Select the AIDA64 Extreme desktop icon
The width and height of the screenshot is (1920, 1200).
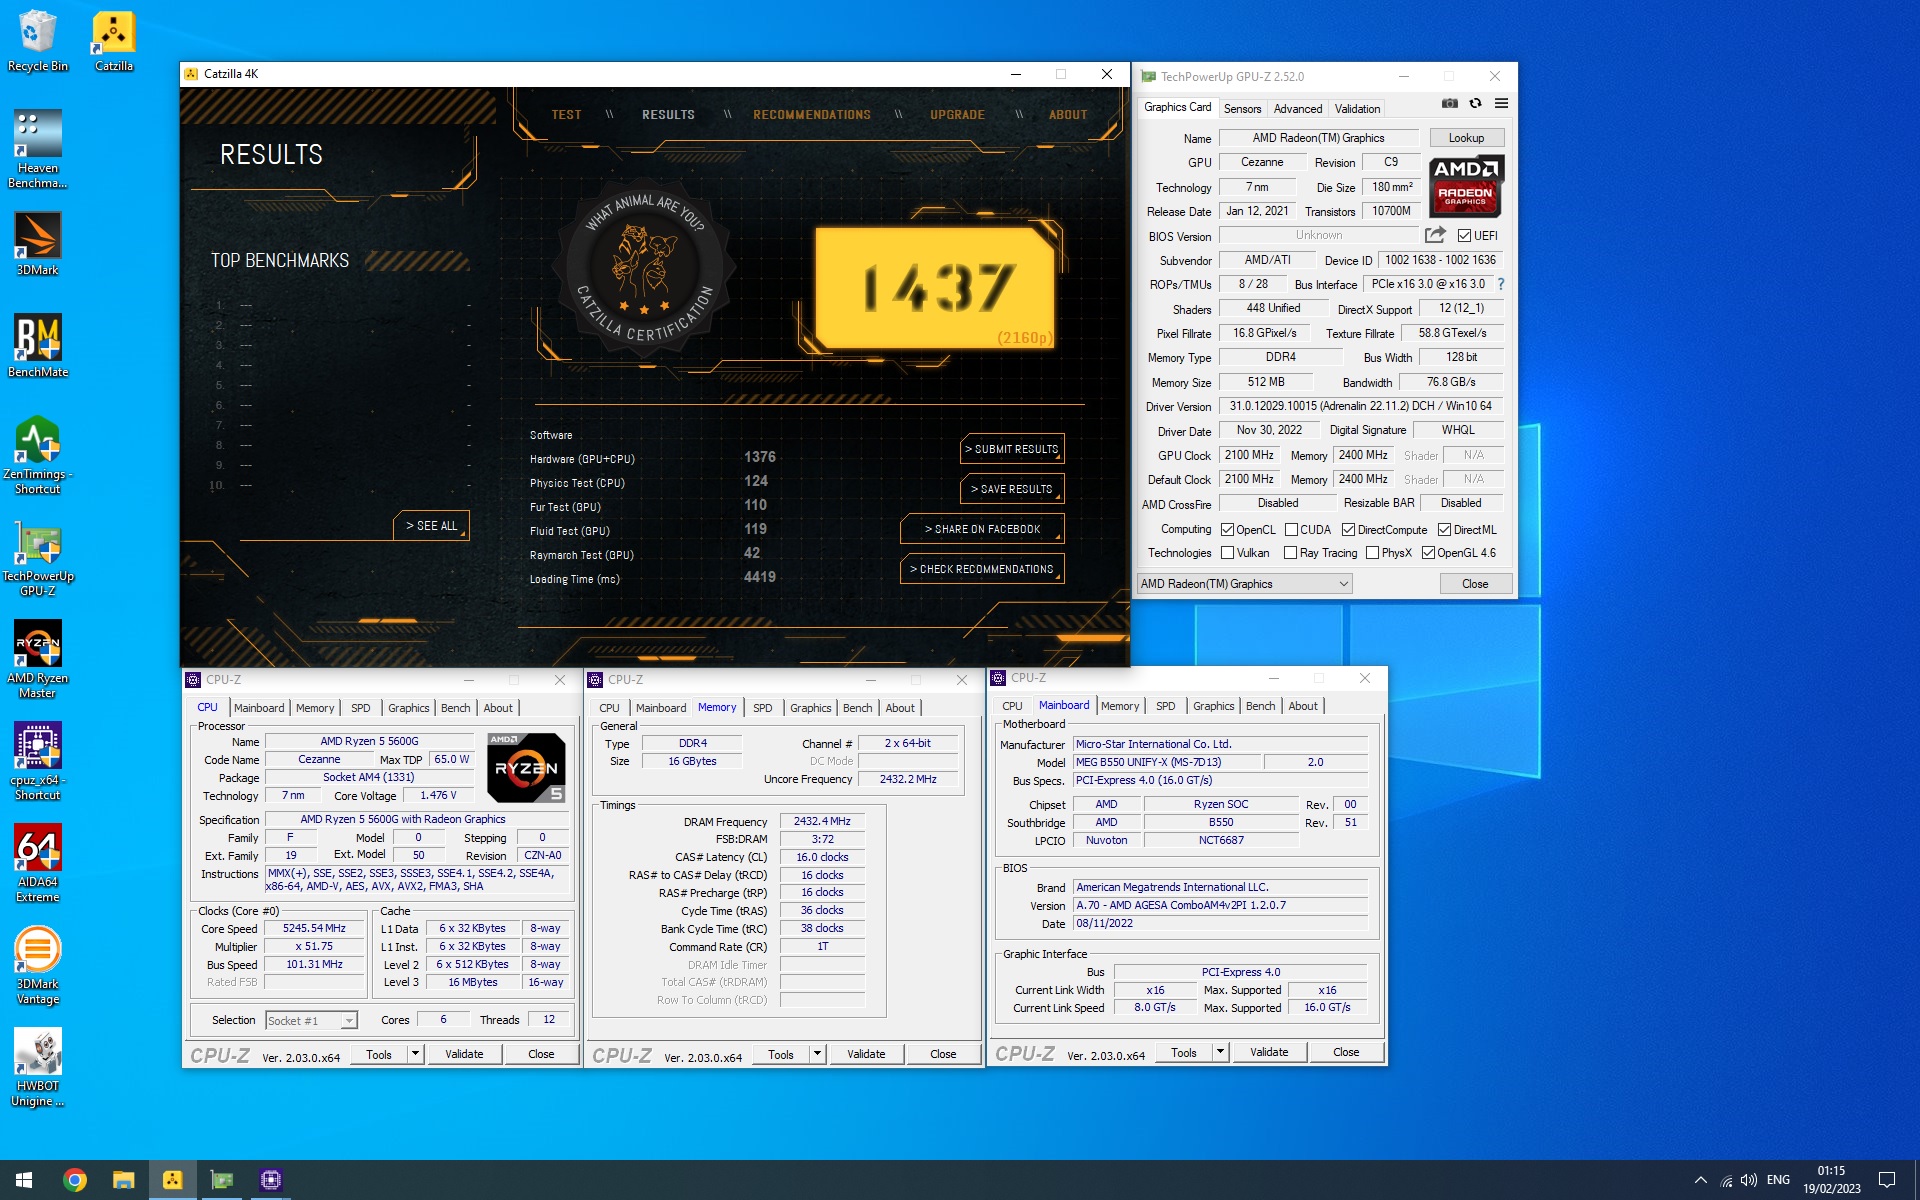point(37,863)
